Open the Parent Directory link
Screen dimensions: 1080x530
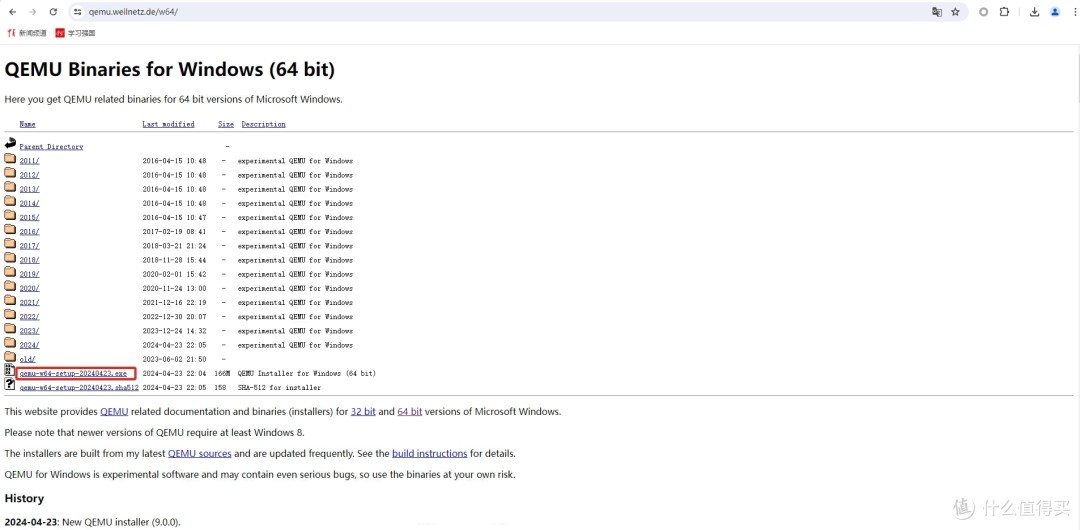[x=51, y=147]
